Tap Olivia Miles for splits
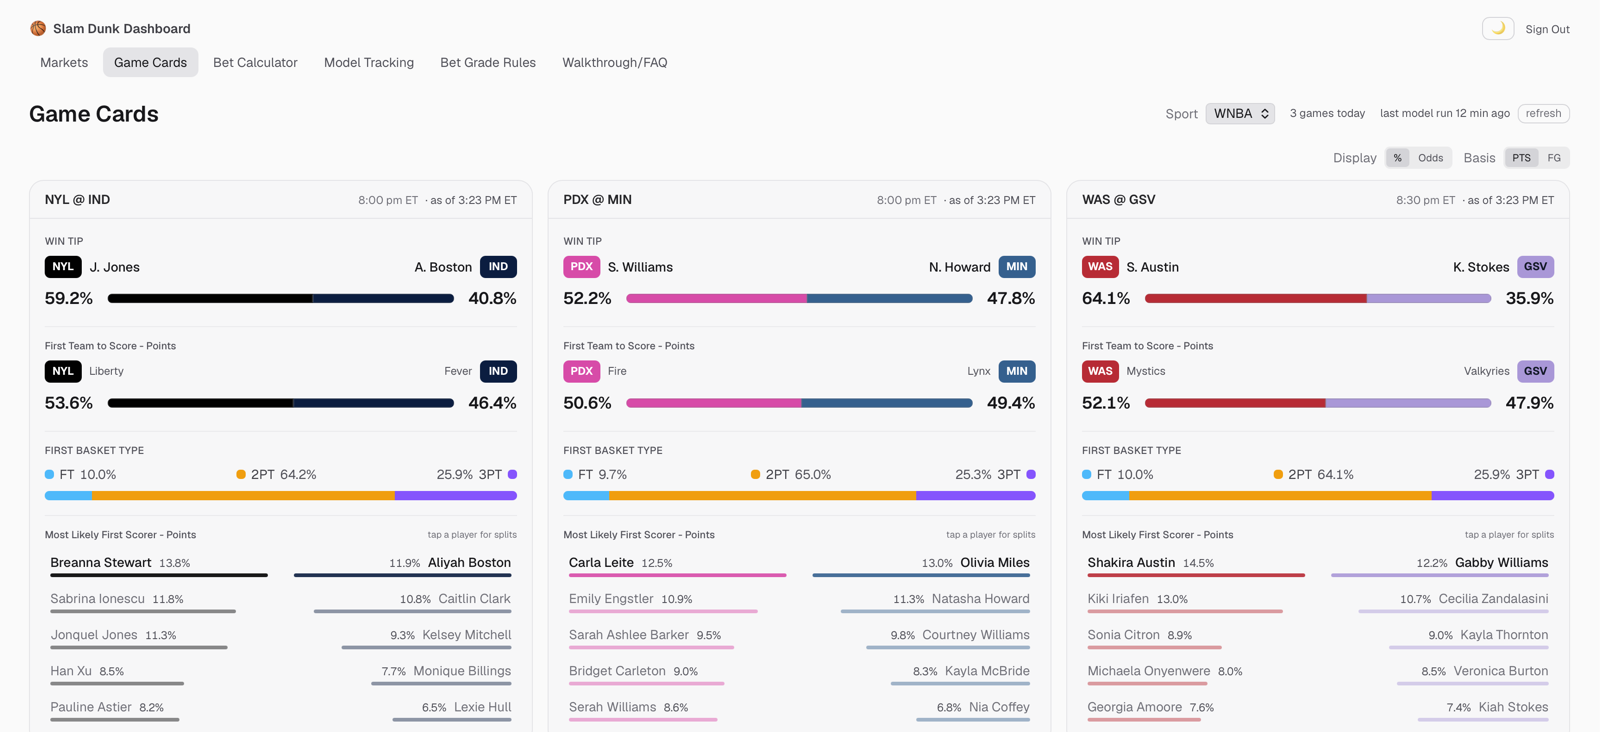1600x732 pixels. pos(921,566)
